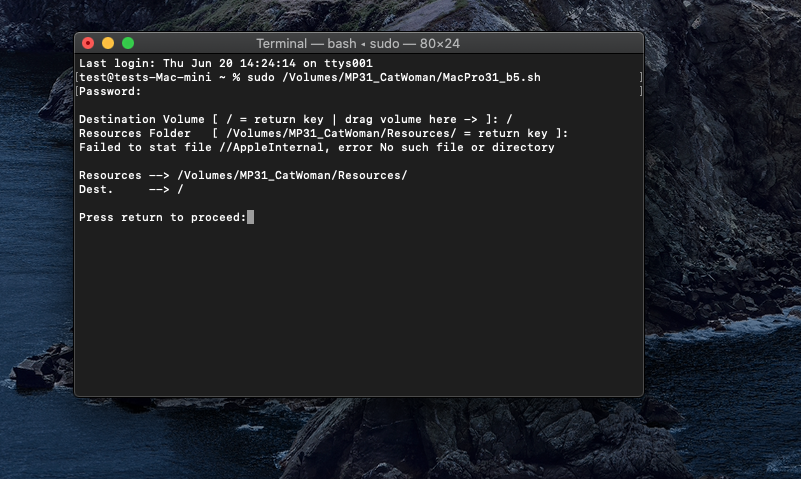Viewport: 801px width, 479px height.
Task: Click "Press return to proceed:" prompt
Action: coord(162,217)
